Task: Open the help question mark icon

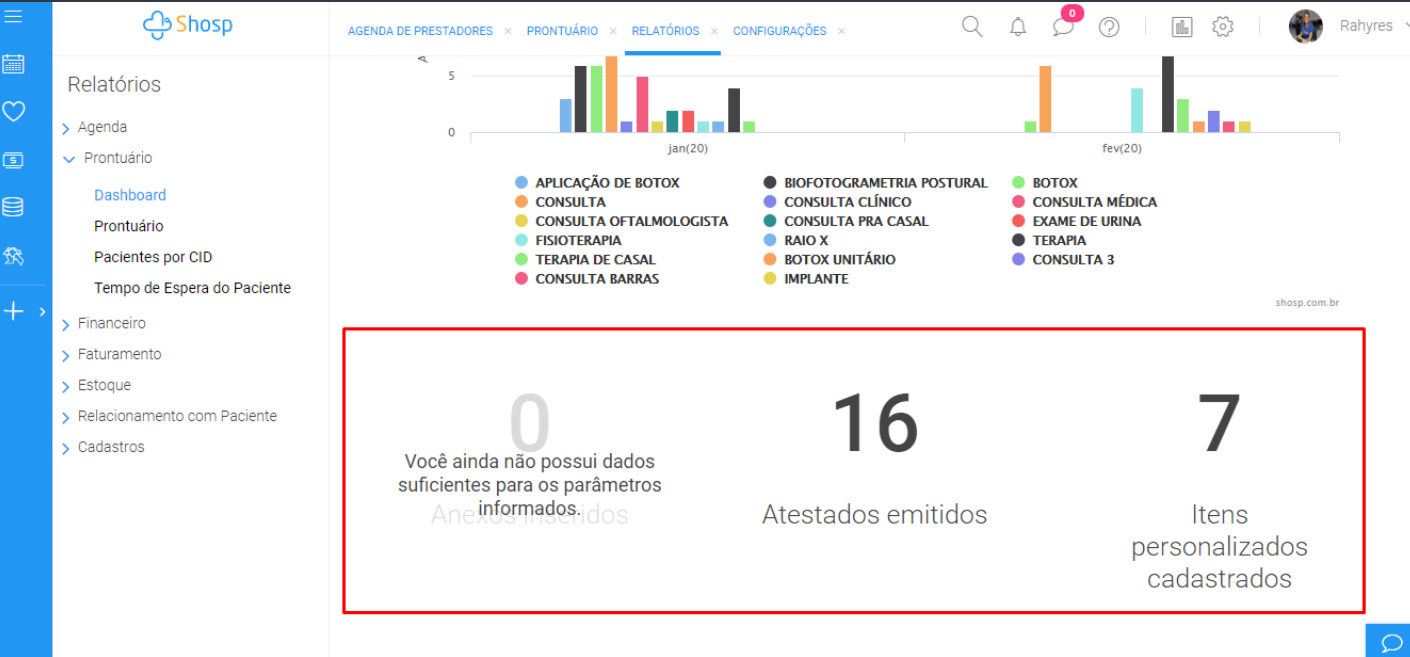Action: point(1109,27)
